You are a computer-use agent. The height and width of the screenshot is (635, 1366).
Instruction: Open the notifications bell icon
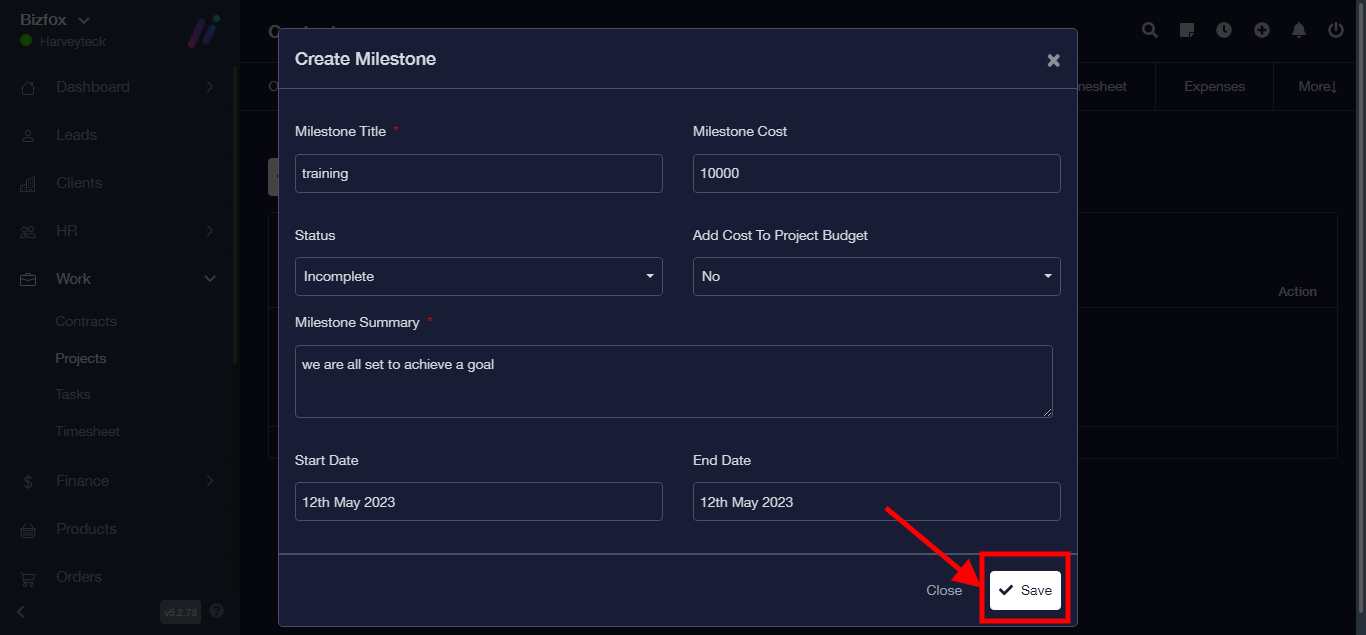(x=1299, y=30)
